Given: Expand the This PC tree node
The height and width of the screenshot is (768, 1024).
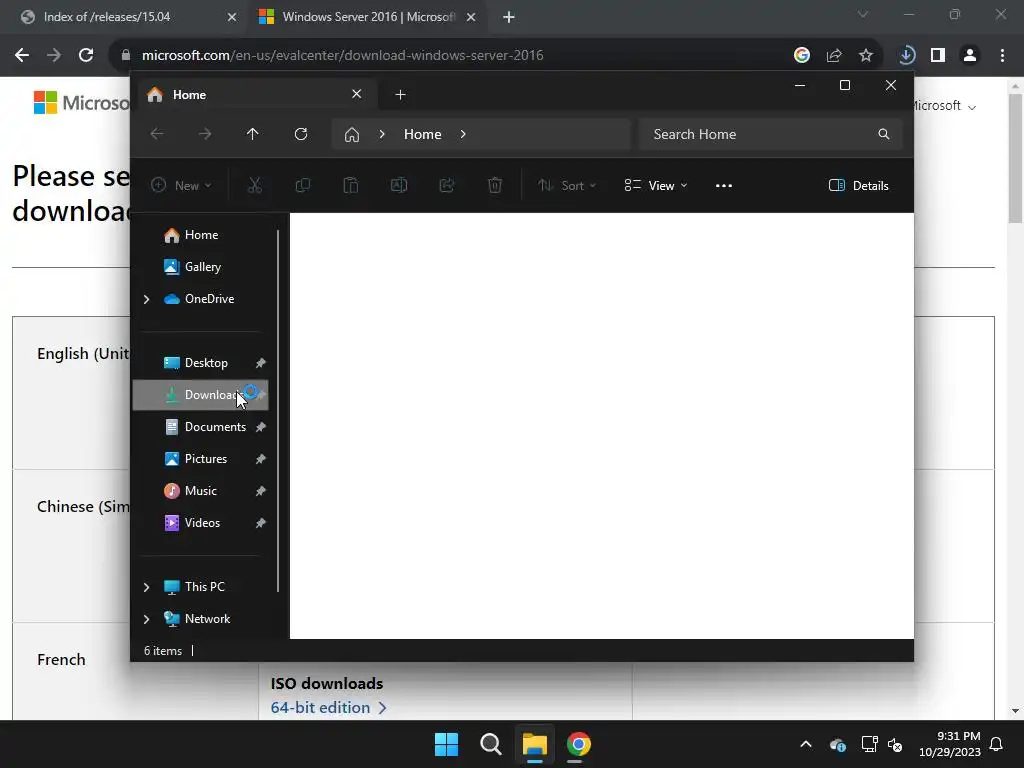Looking at the screenshot, I should pyautogui.click(x=146, y=587).
